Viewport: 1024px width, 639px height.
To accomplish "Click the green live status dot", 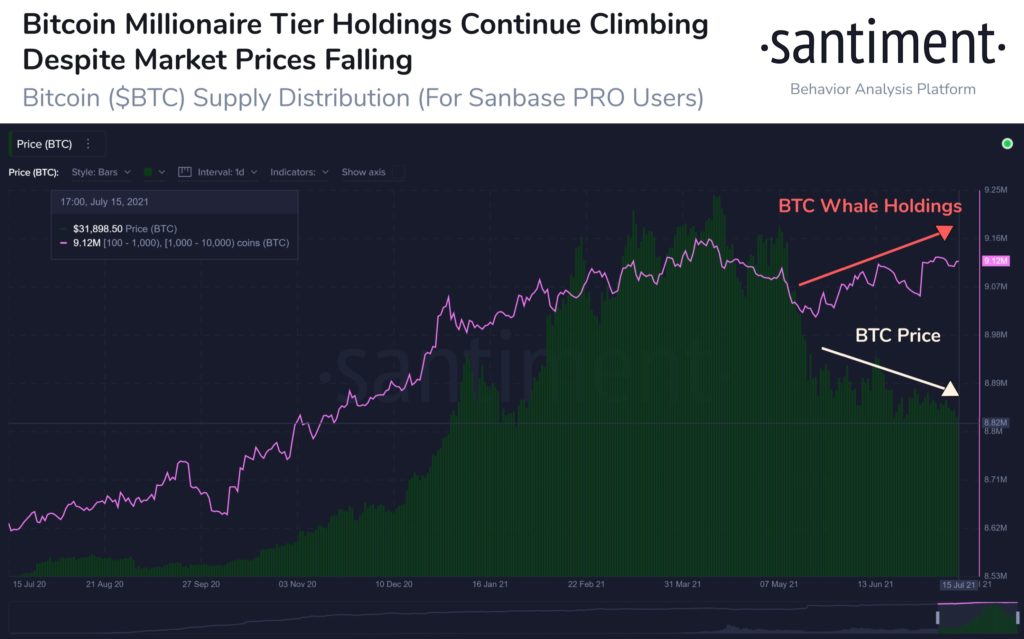I will coord(1007,144).
